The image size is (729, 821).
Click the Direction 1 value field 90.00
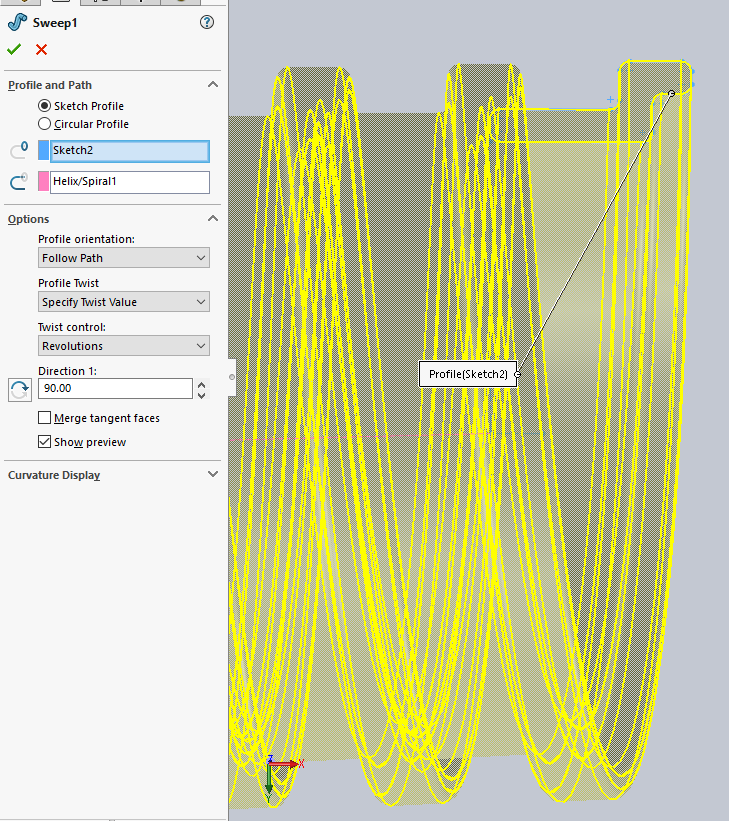pyautogui.click(x=115, y=389)
